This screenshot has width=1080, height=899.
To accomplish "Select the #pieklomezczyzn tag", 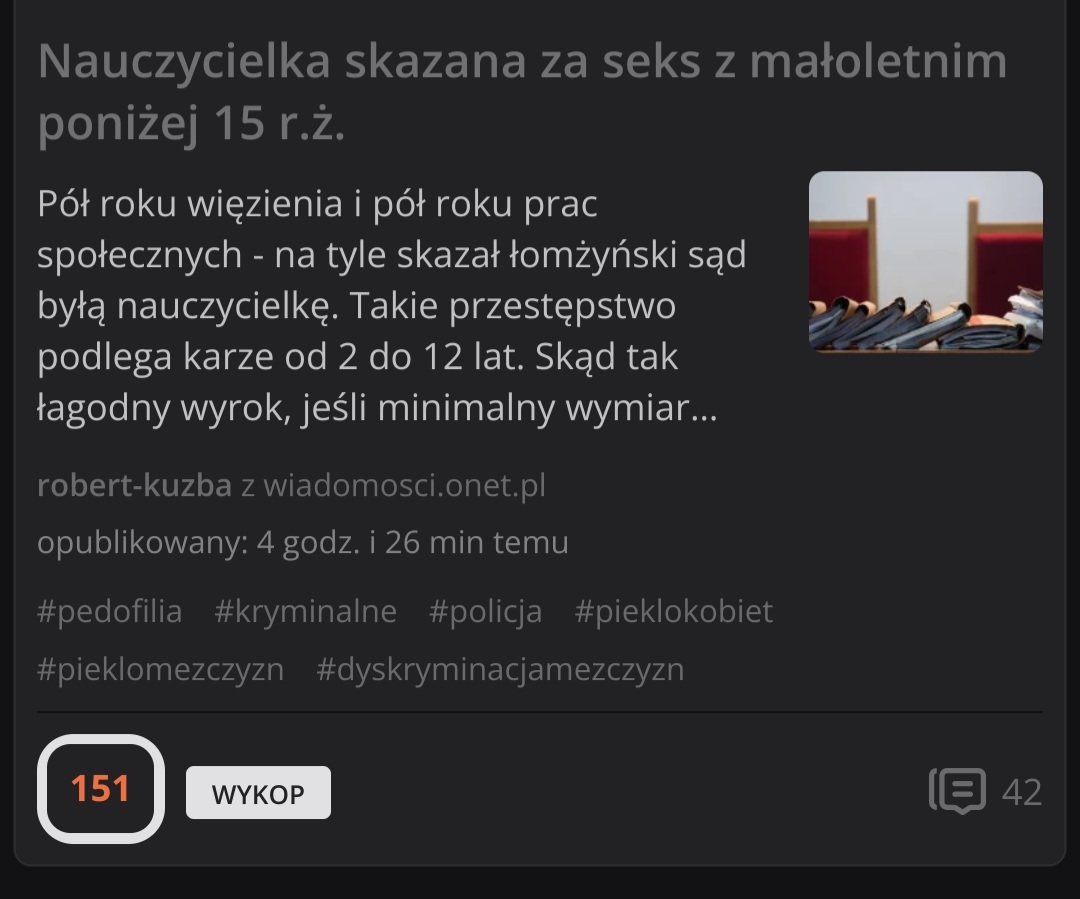I will pyautogui.click(x=160, y=670).
